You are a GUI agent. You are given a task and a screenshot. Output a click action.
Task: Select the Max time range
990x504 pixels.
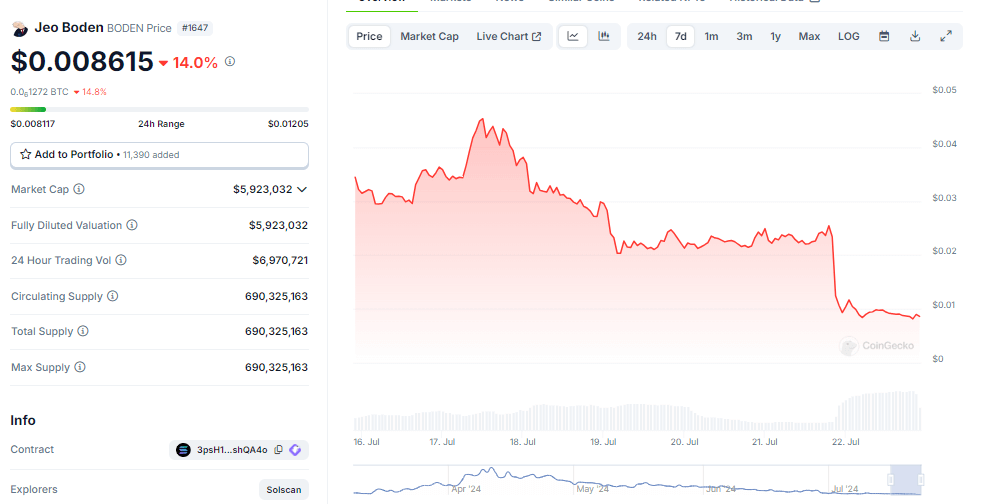click(x=809, y=37)
